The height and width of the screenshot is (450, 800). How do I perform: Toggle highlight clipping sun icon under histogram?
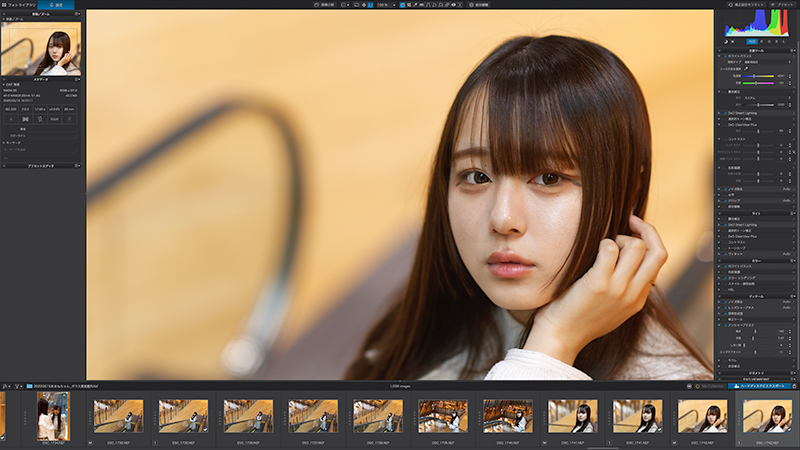tap(733, 42)
